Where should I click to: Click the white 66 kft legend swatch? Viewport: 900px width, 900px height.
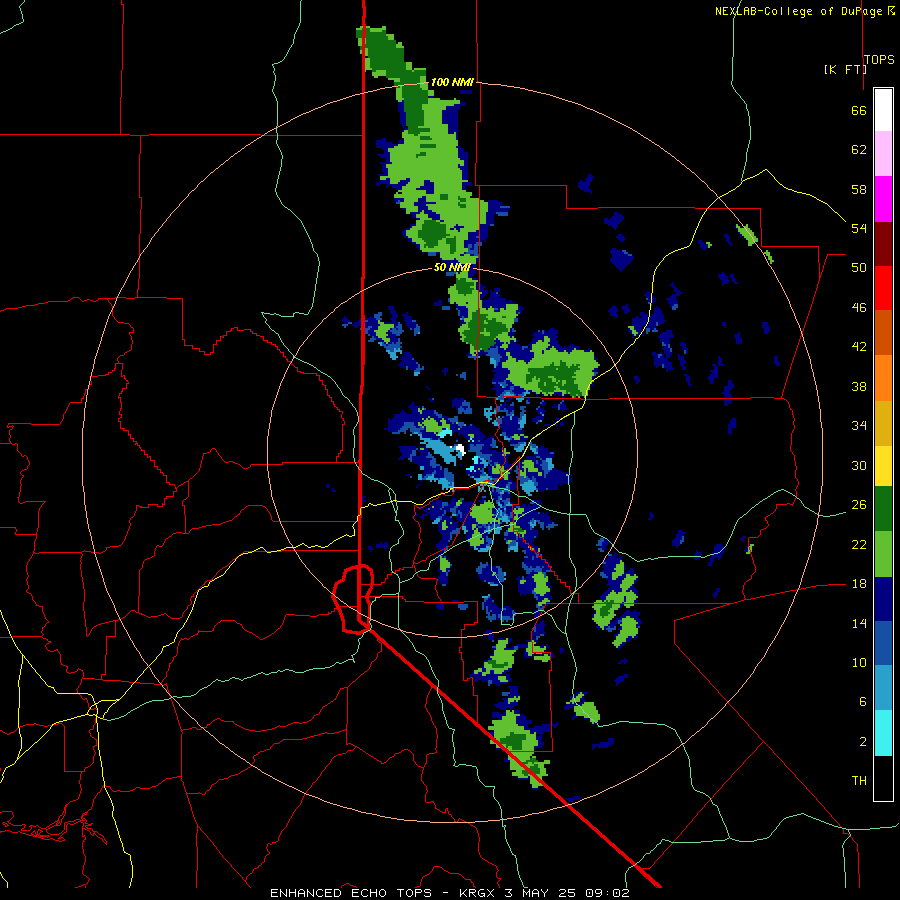coord(883,110)
